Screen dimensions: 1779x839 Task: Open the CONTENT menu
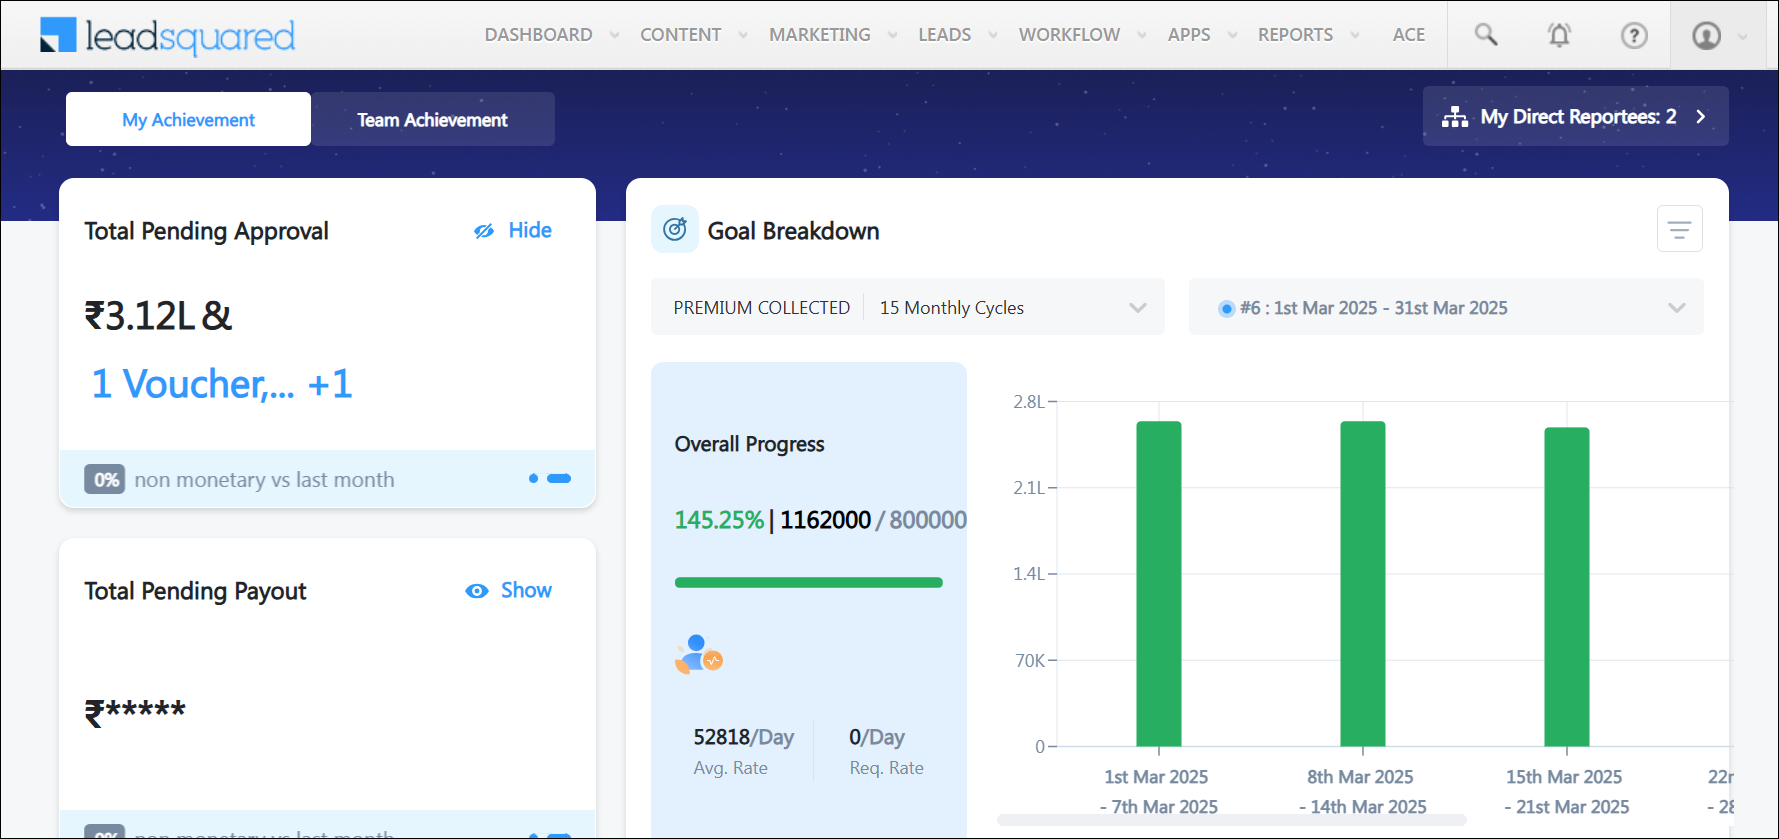pyautogui.click(x=681, y=35)
